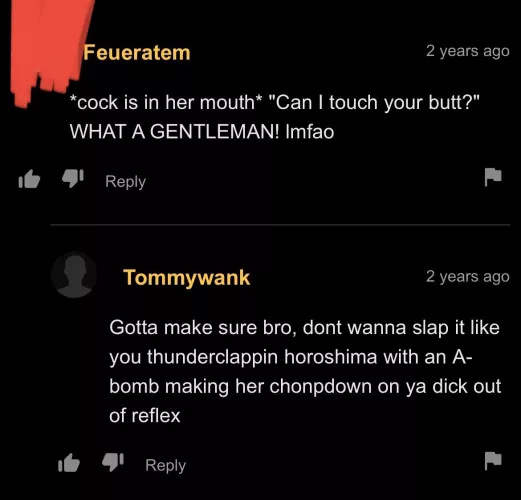The width and height of the screenshot is (521, 500).
Task: Open the Tommywank user profile link
Action: [x=186, y=277]
